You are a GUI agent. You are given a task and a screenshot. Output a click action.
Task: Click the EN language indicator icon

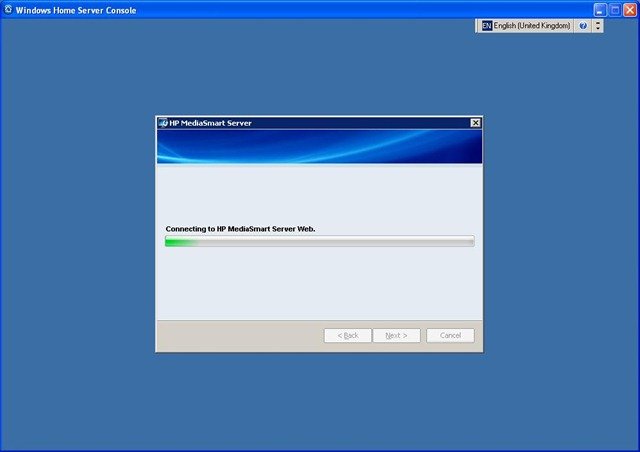pyautogui.click(x=487, y=26)
